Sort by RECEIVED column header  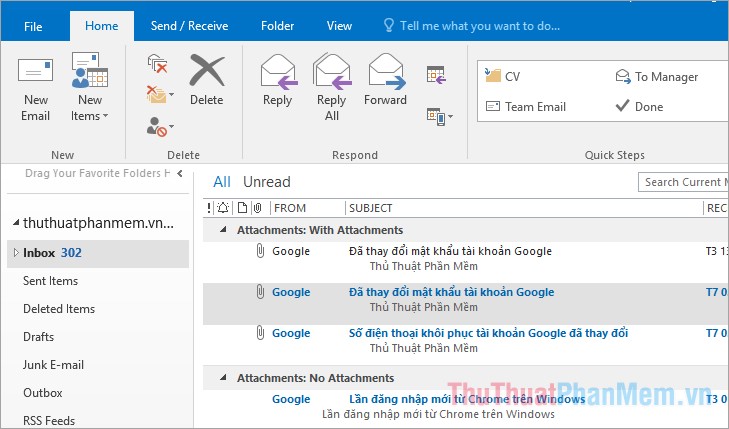point(716,208)
